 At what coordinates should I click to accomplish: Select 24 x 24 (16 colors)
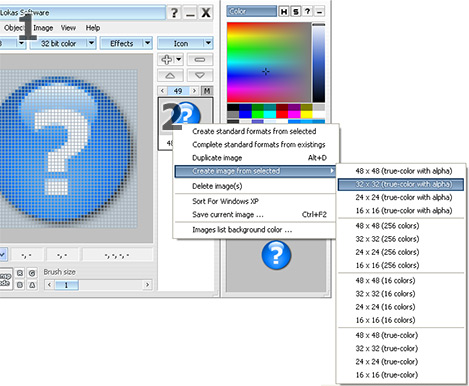(401, 307)
